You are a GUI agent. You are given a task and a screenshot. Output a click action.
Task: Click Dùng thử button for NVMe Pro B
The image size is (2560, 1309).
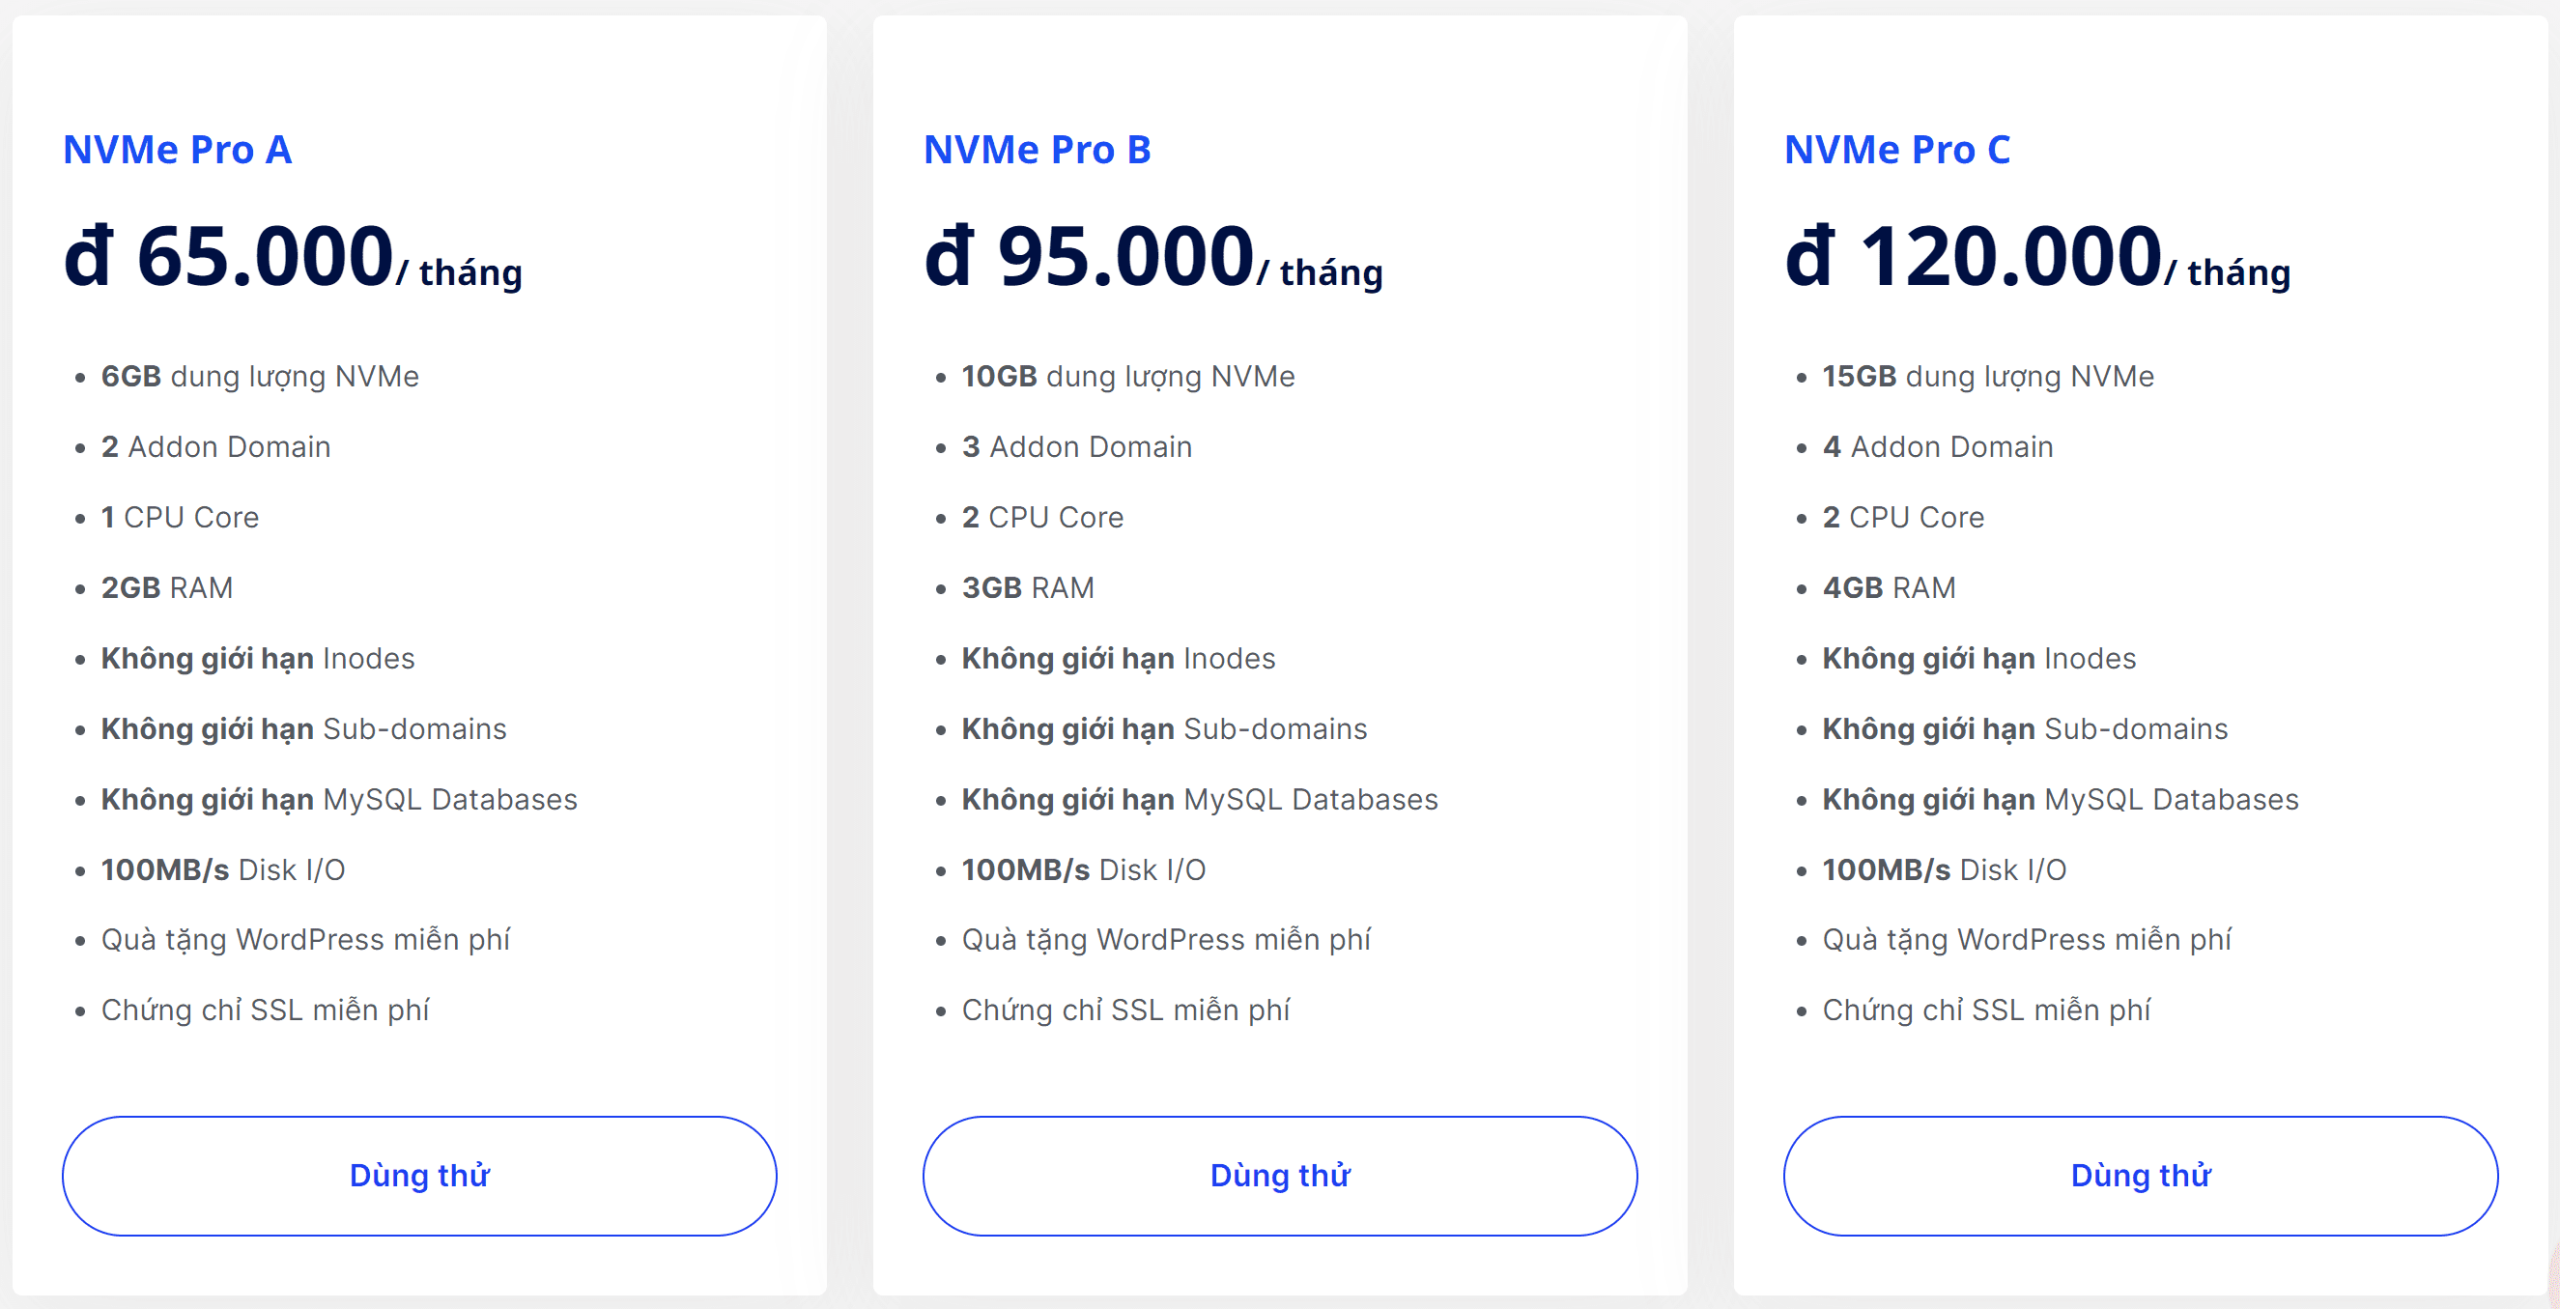(x=1279, y=1175)
